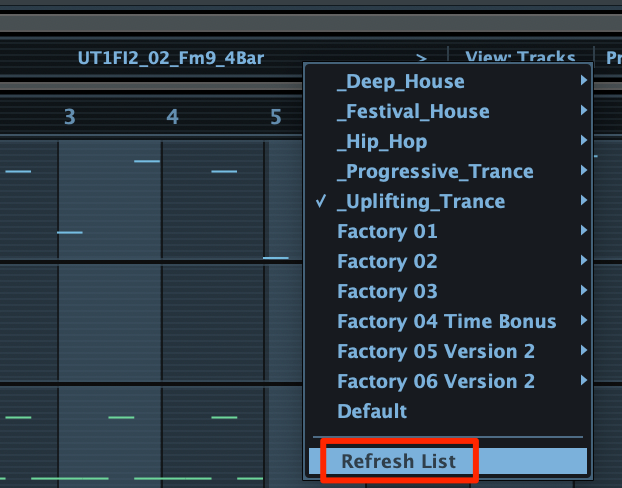Choose Factory 04 Time Bonus bank
Image resolution: width=622 pixels, height=488 pixels.
tap(448, 321)
